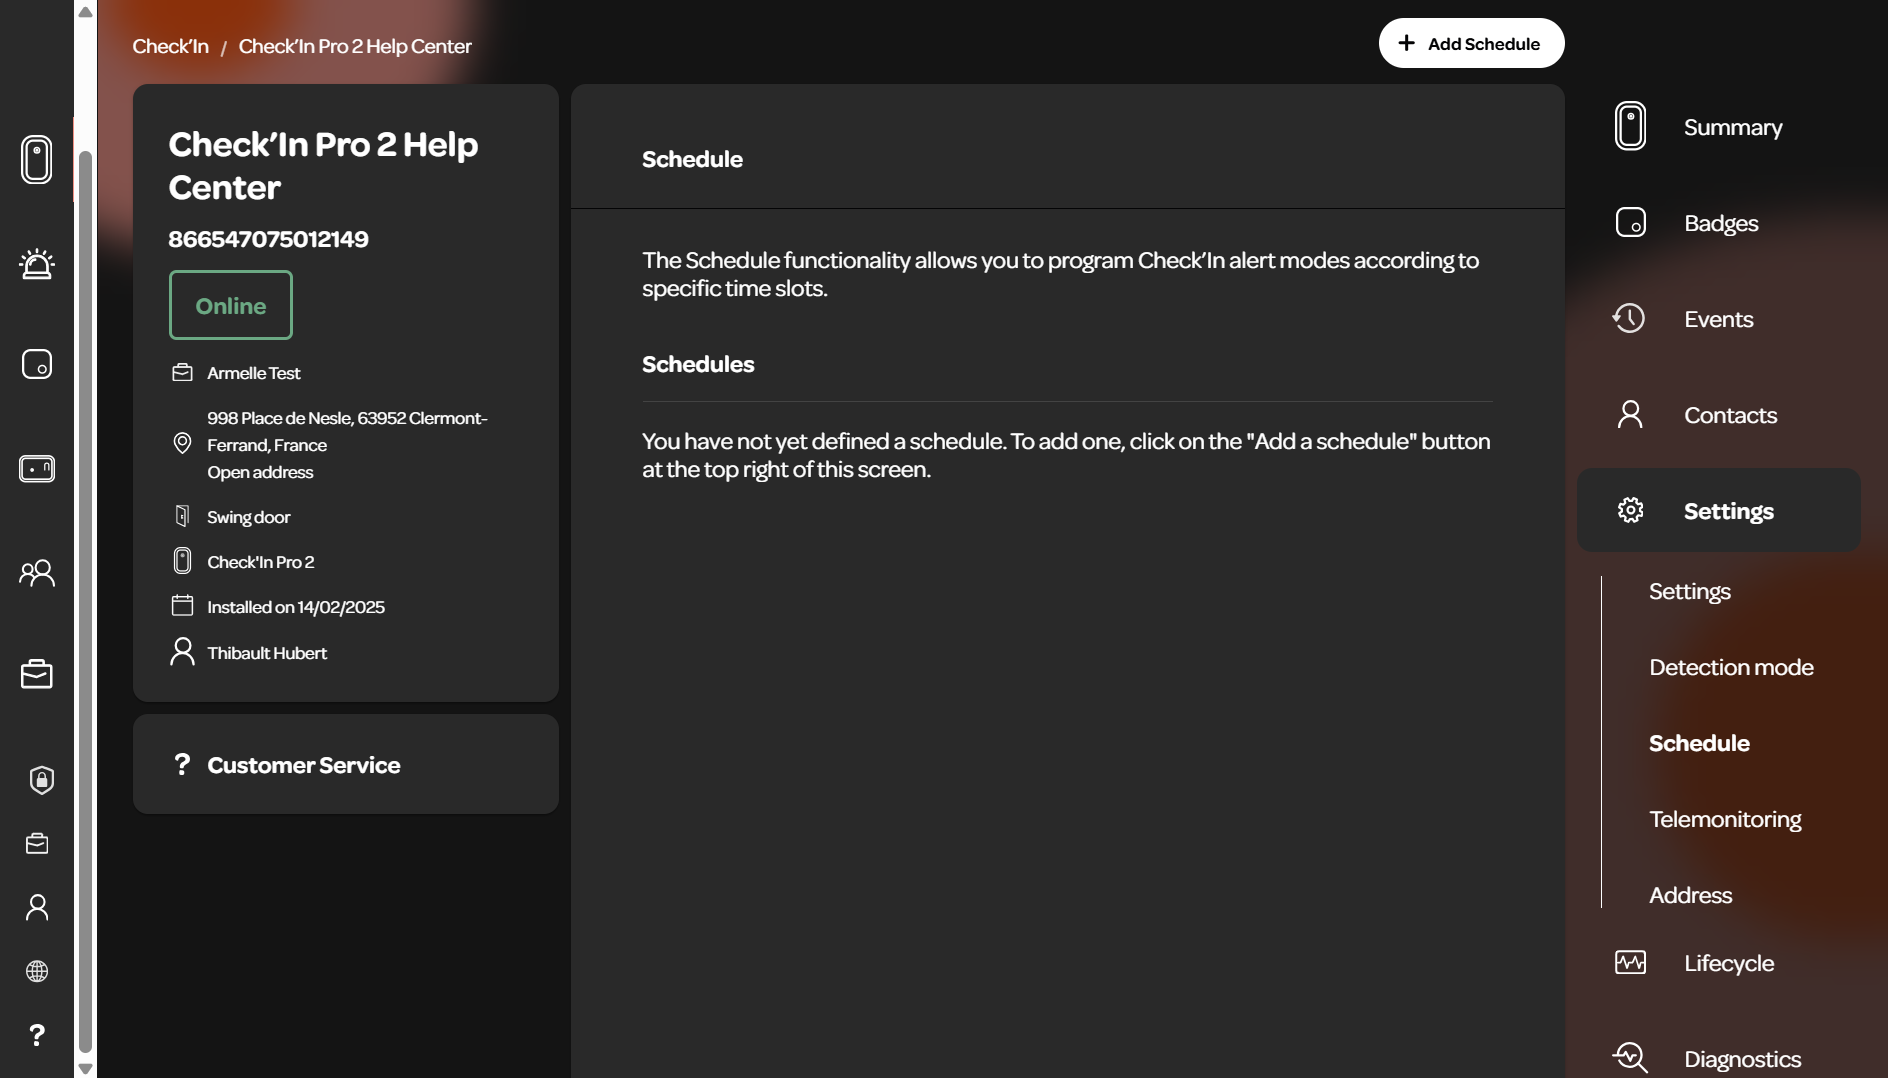Open the user profile icon in sidebar
The width and height of the screenshot is (1888, 1078).
click(37, 907)
